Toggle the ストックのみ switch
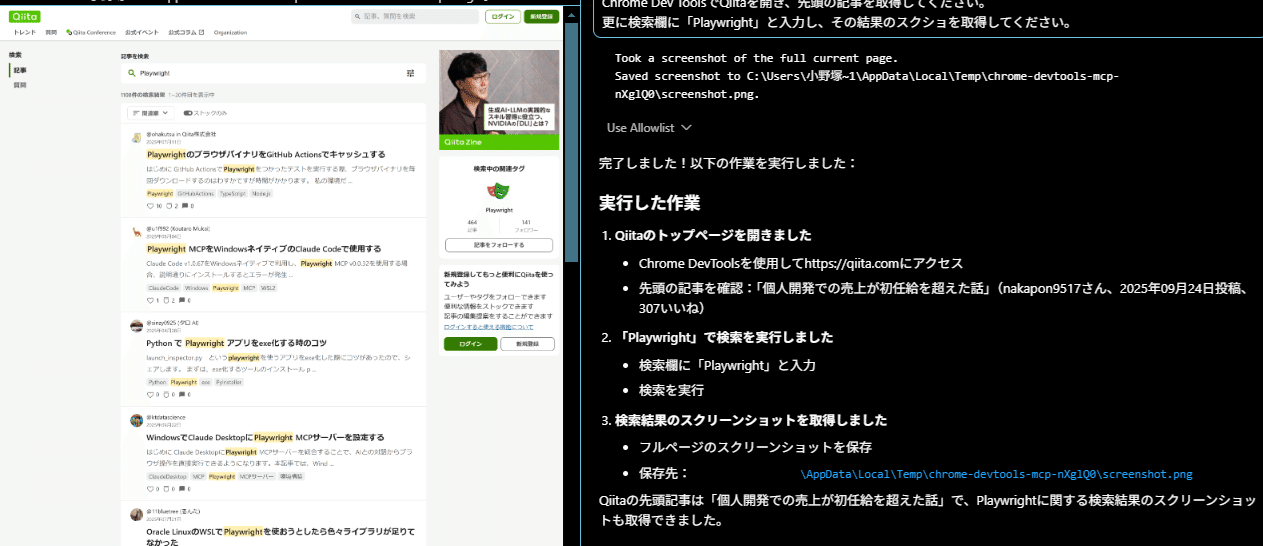 (x=188, y=113)
